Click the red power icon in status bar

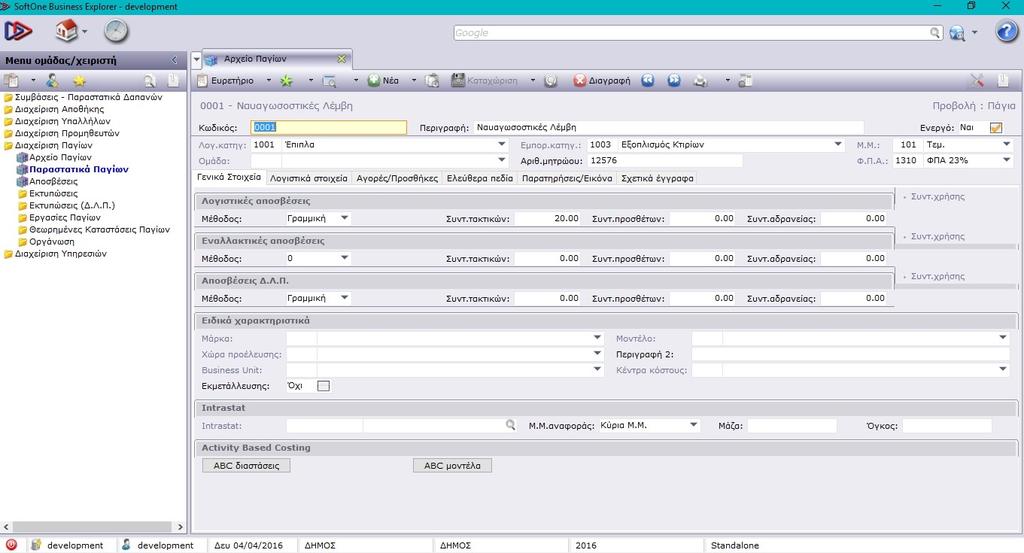11,545
